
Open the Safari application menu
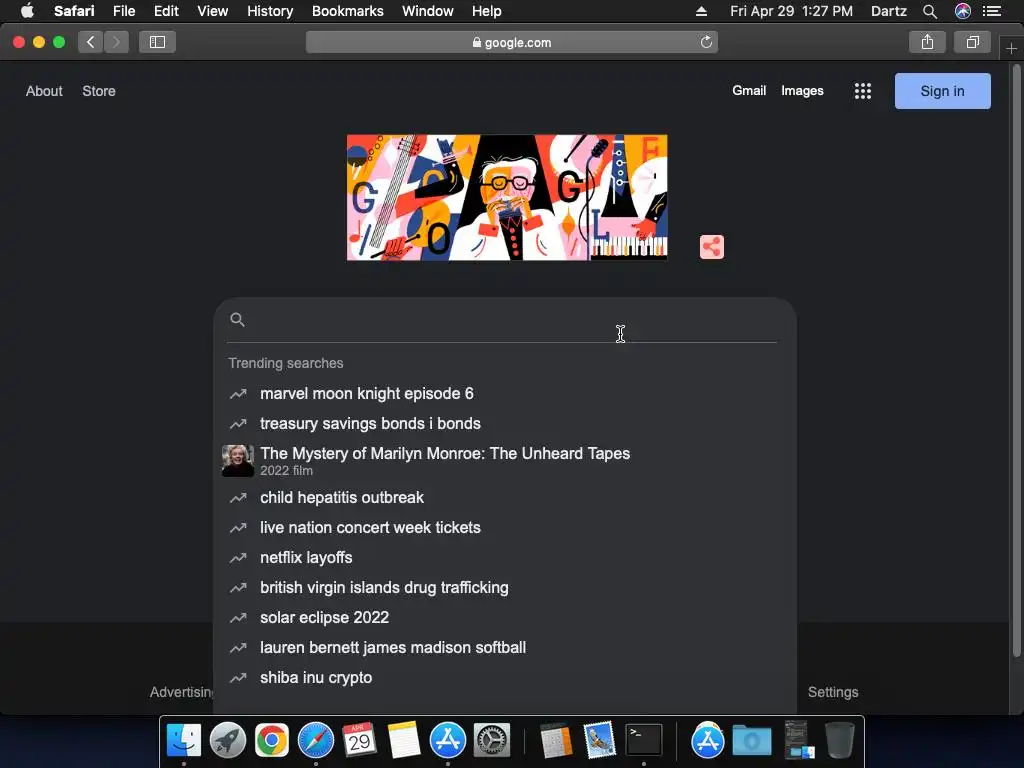tap(74, 11)
